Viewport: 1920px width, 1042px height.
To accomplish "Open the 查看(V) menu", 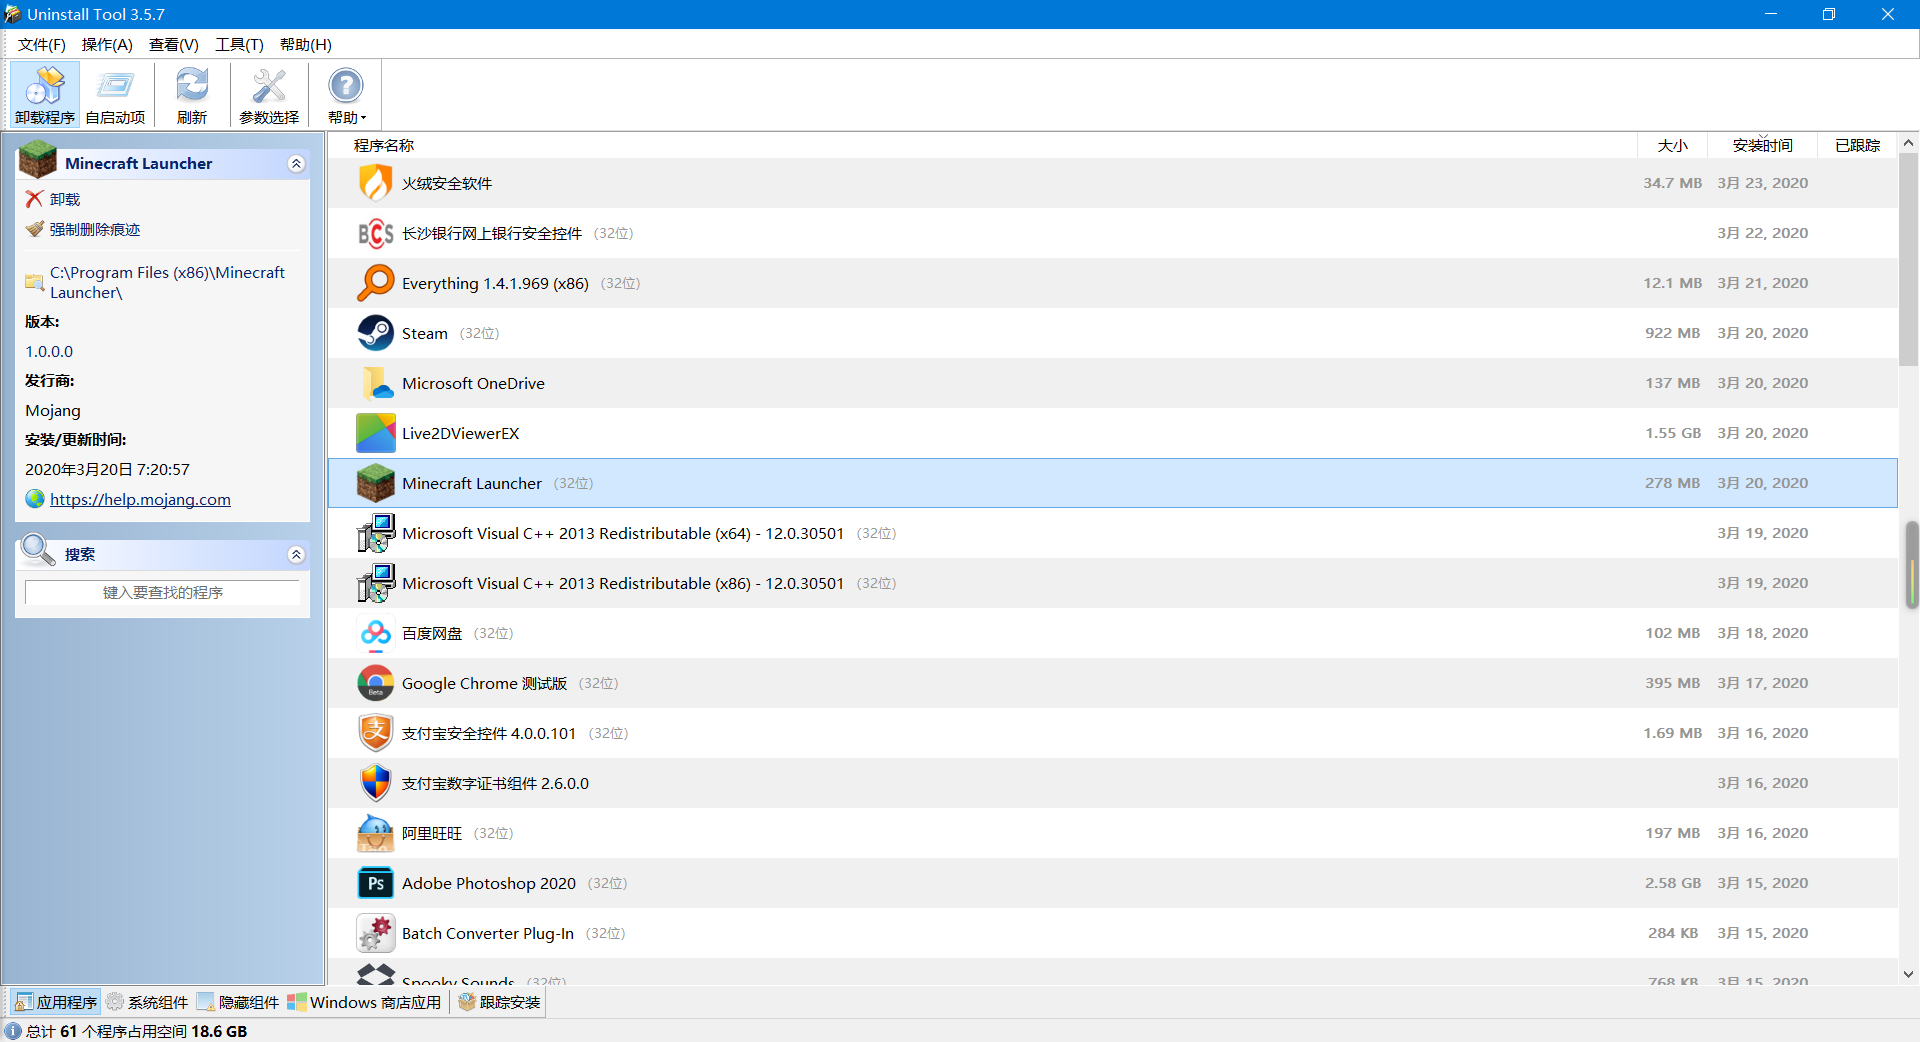I will [174, 44].
